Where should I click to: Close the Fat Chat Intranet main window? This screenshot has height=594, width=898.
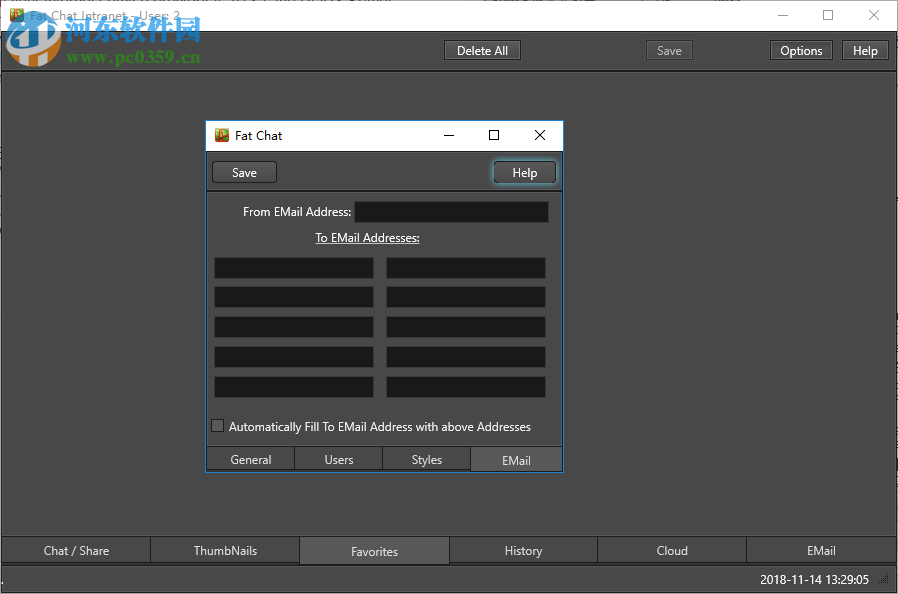874,15
